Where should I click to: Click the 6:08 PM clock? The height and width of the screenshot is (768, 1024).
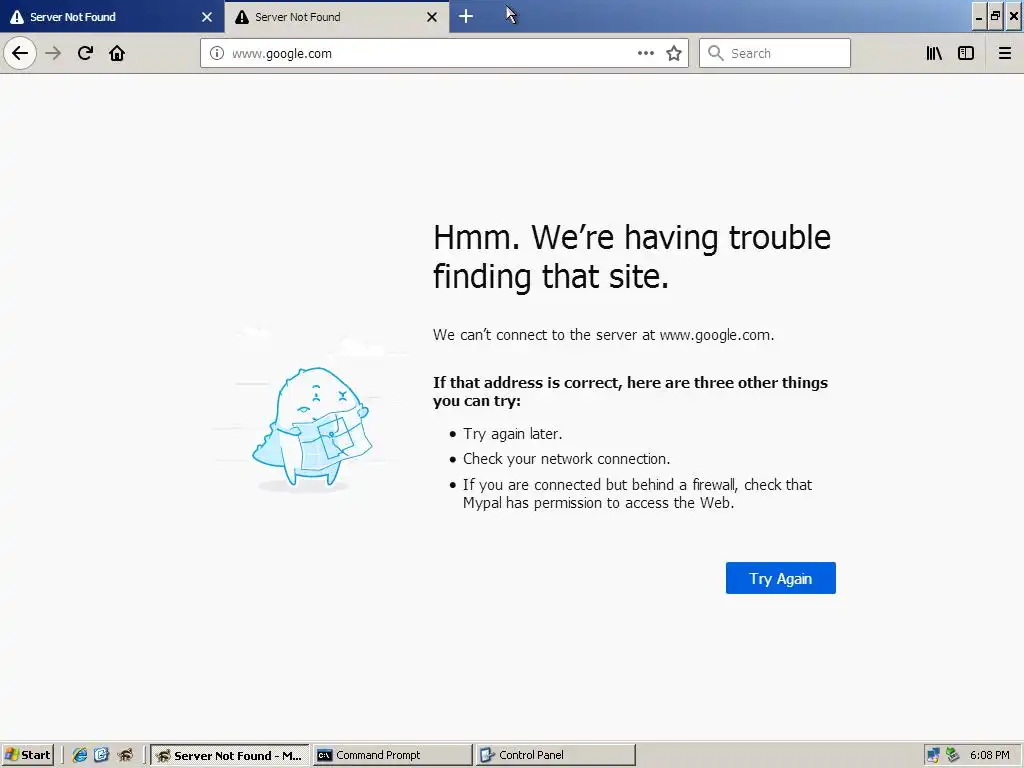[989, 755]
